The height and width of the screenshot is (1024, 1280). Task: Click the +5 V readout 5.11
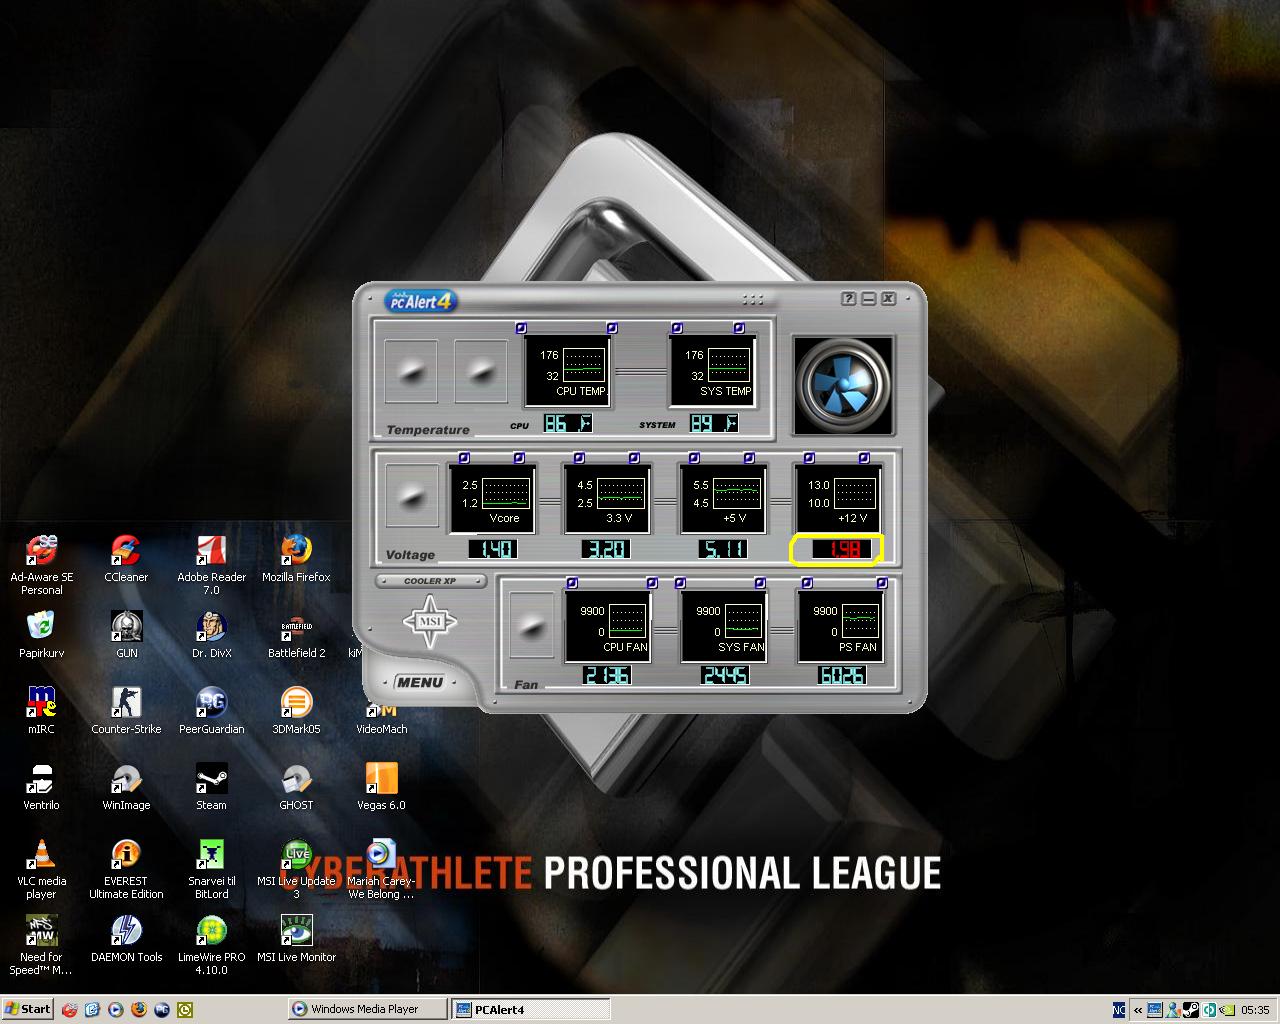click(723, 549)
